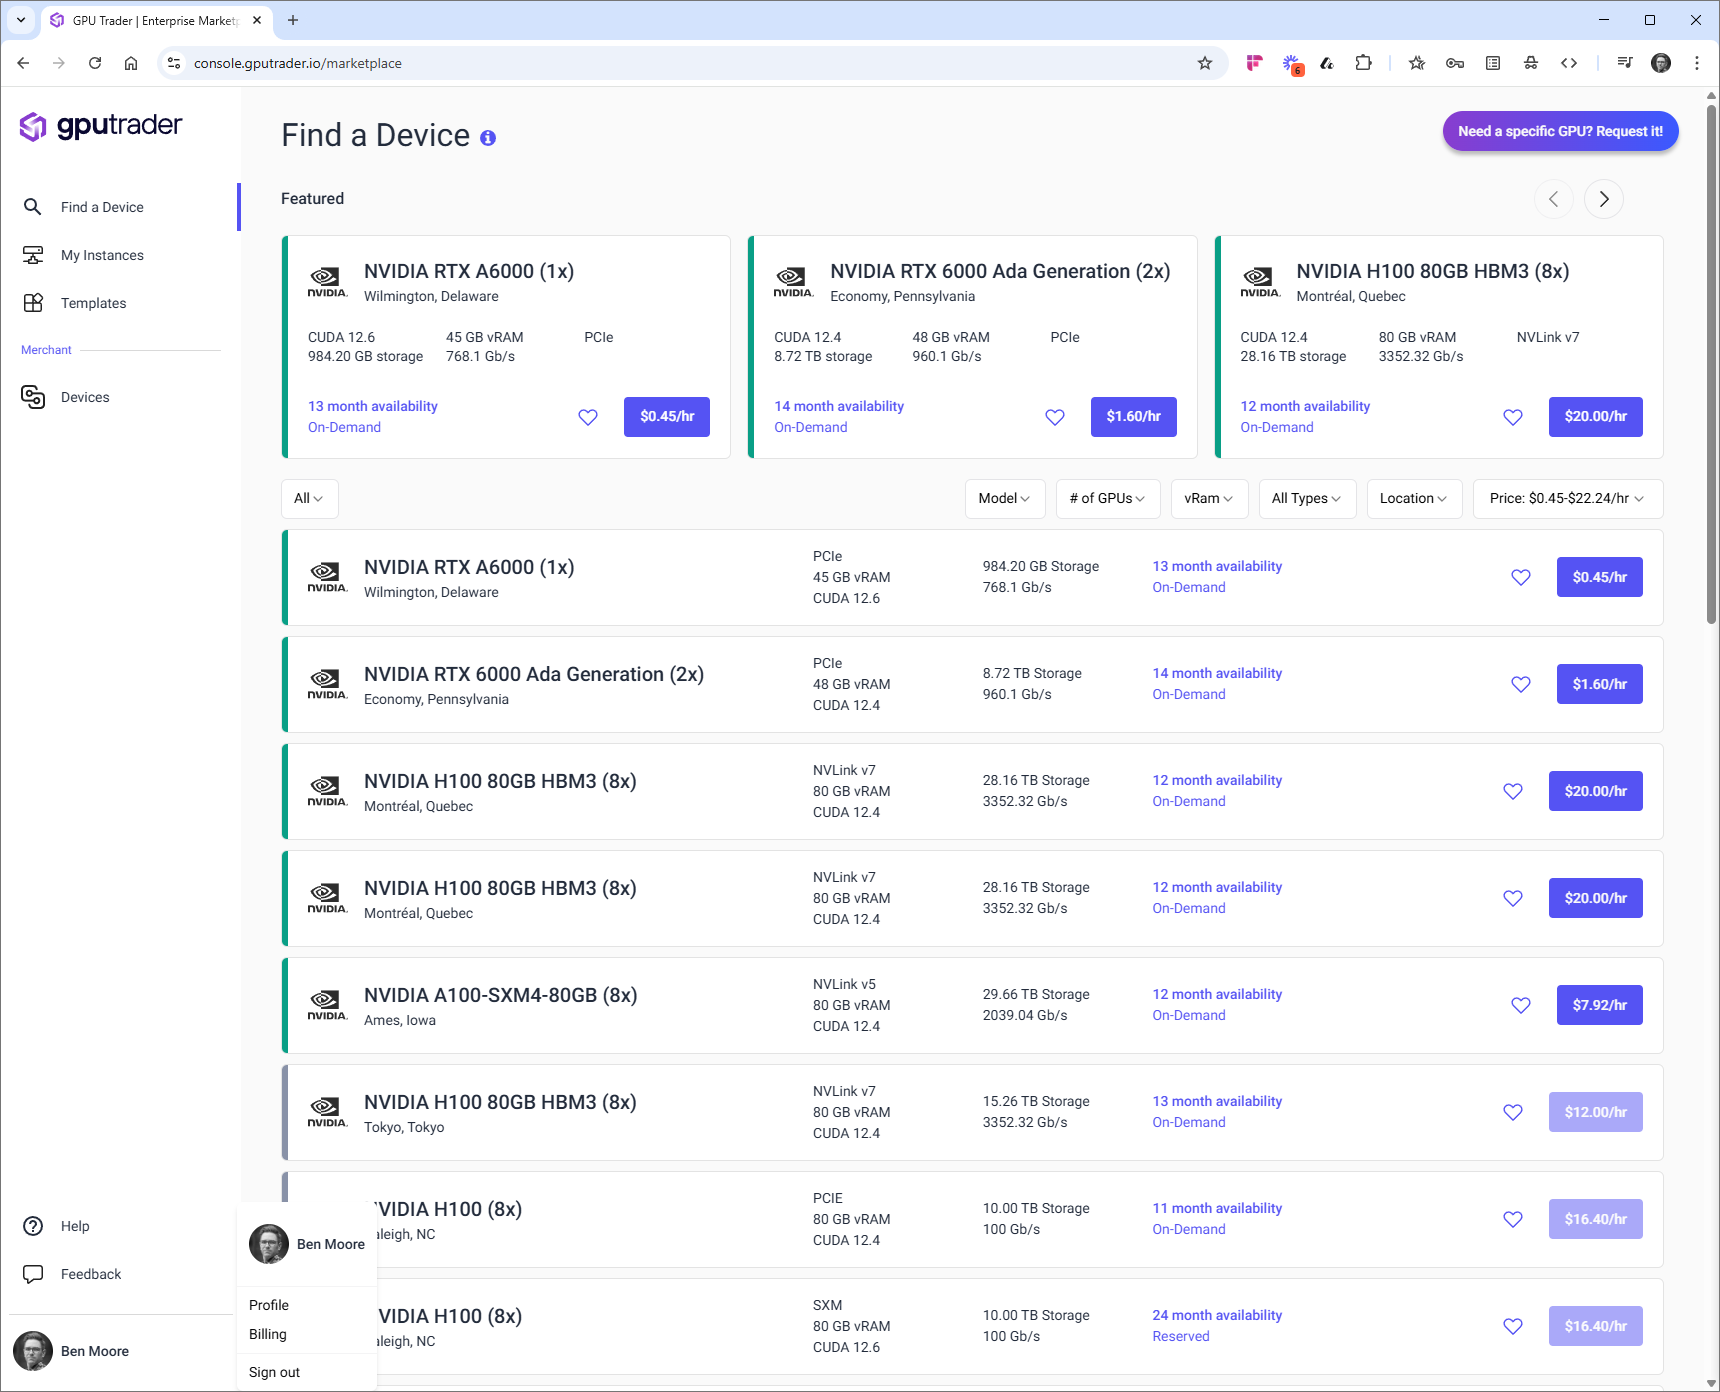Viewport: 1720px width, 1392px height.
Task: Favorite the SXM H100 (8x) Reserved row
Action: 1513,1326
